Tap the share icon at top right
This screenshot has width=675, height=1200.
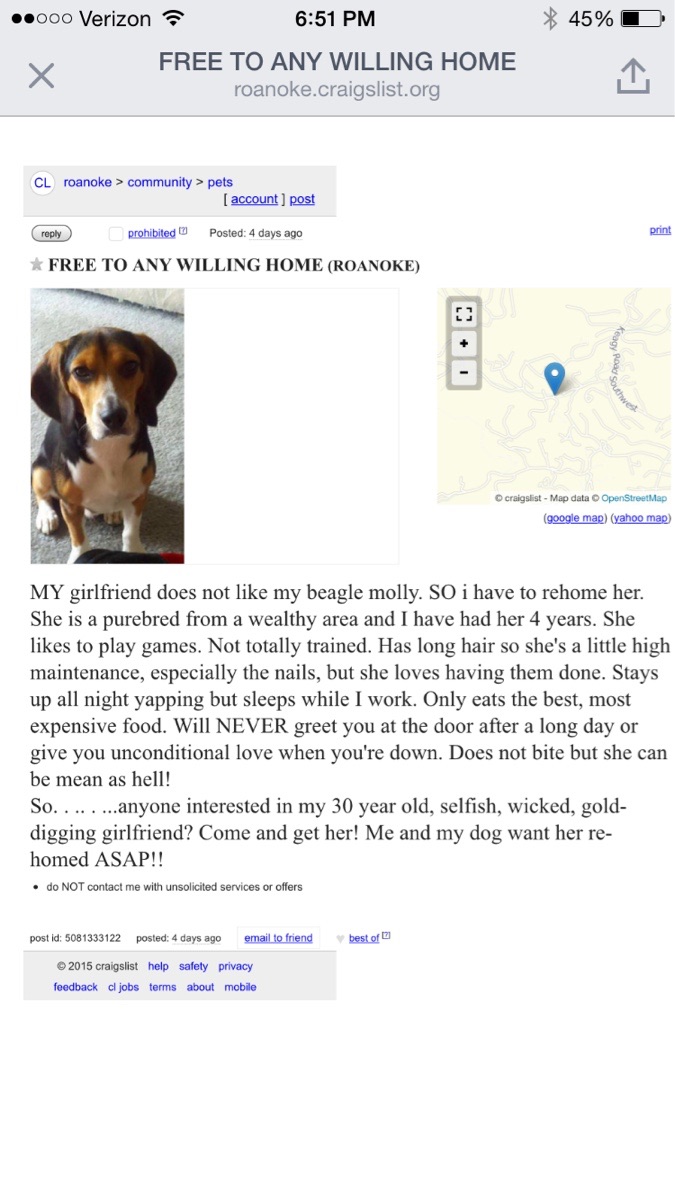coord(632,75)
